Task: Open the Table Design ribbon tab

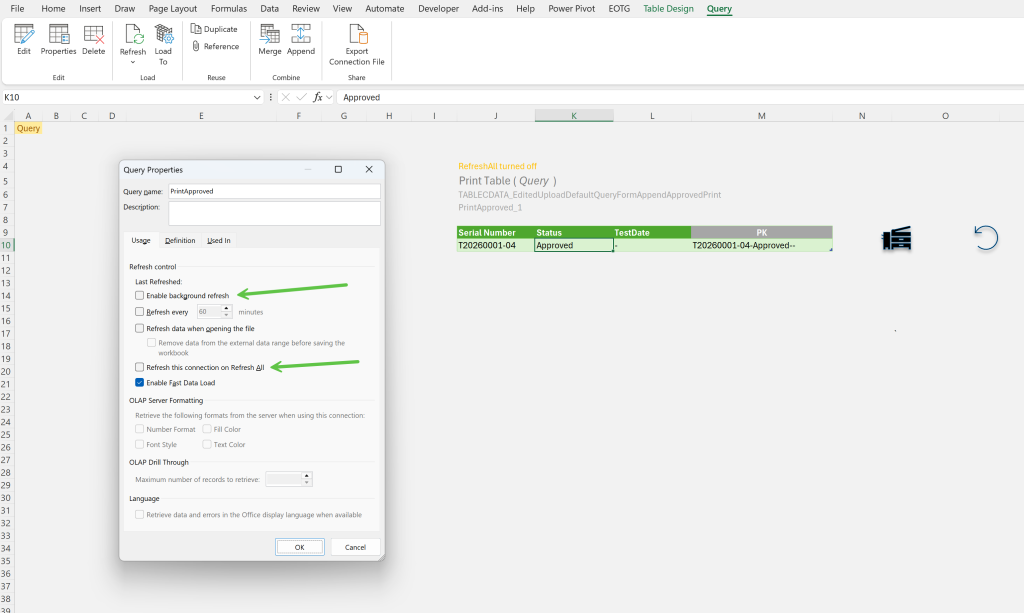Action: 668,8
